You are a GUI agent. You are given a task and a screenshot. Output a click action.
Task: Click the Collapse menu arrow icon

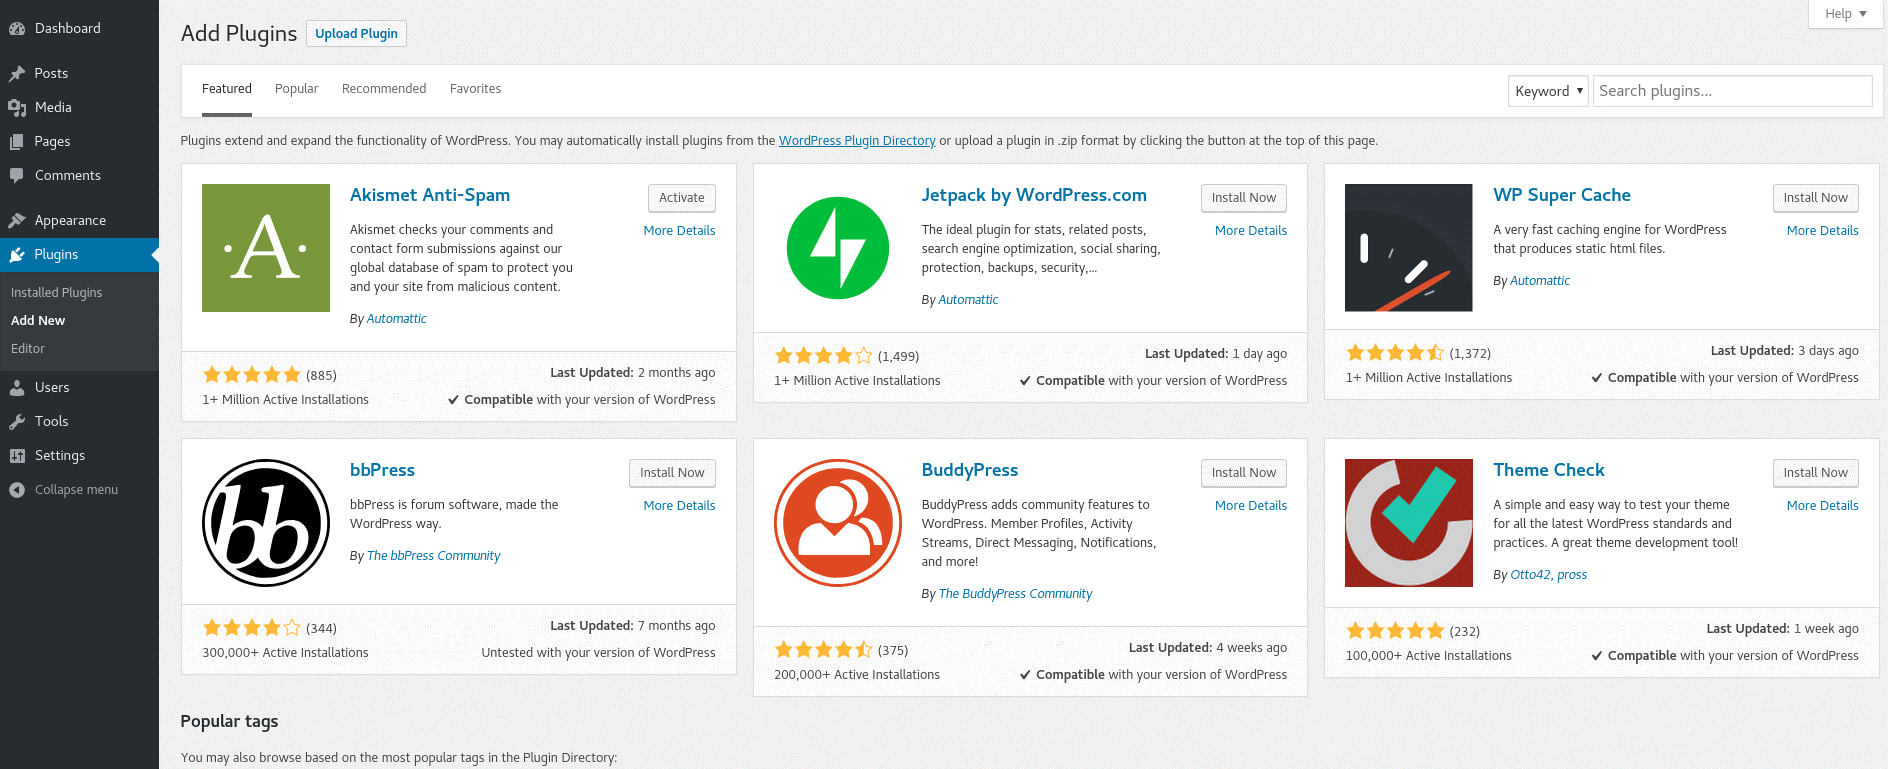pos(17,489)
